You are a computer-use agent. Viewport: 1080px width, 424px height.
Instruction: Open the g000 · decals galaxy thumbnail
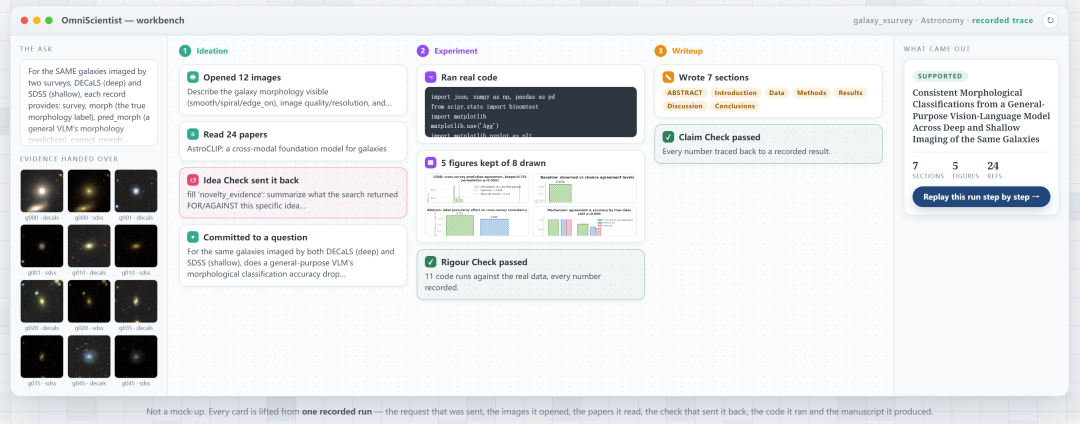point(41,191)
